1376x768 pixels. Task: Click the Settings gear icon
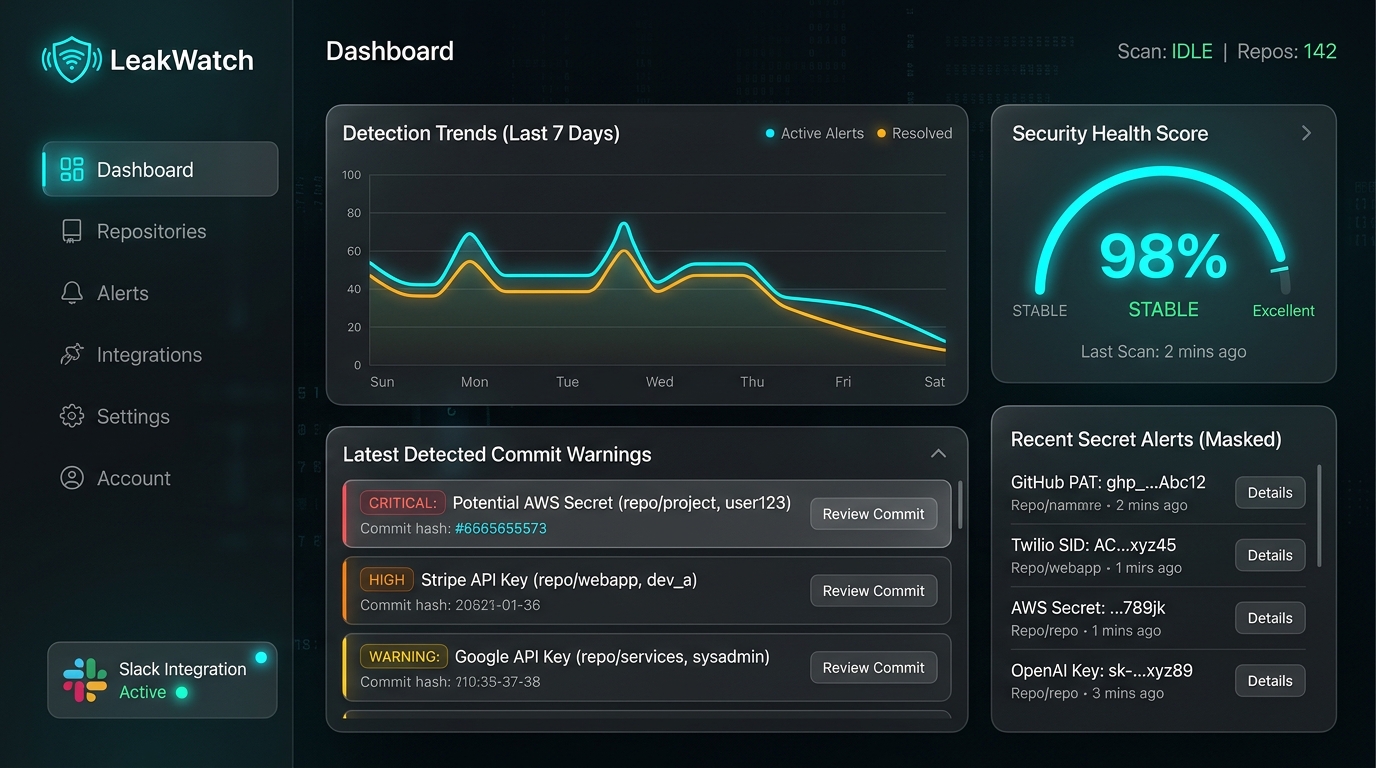click(x=72, y=416)
